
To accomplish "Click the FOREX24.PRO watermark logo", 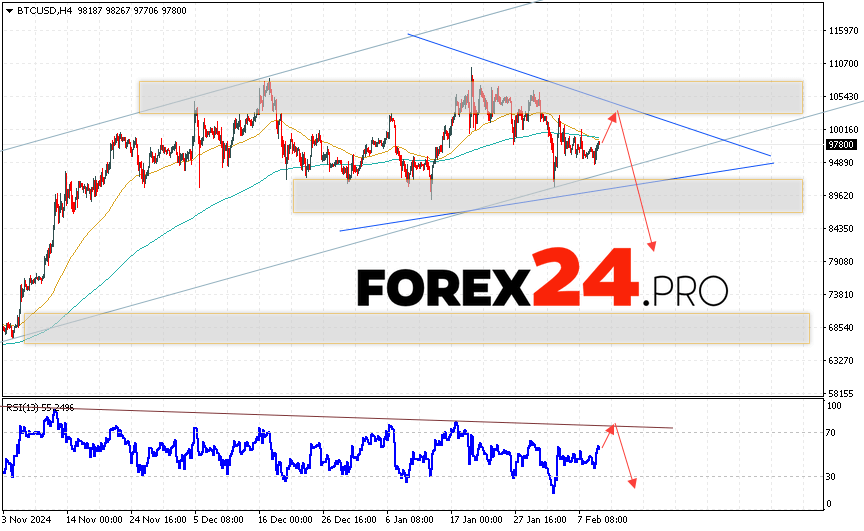I will (542, 280).
